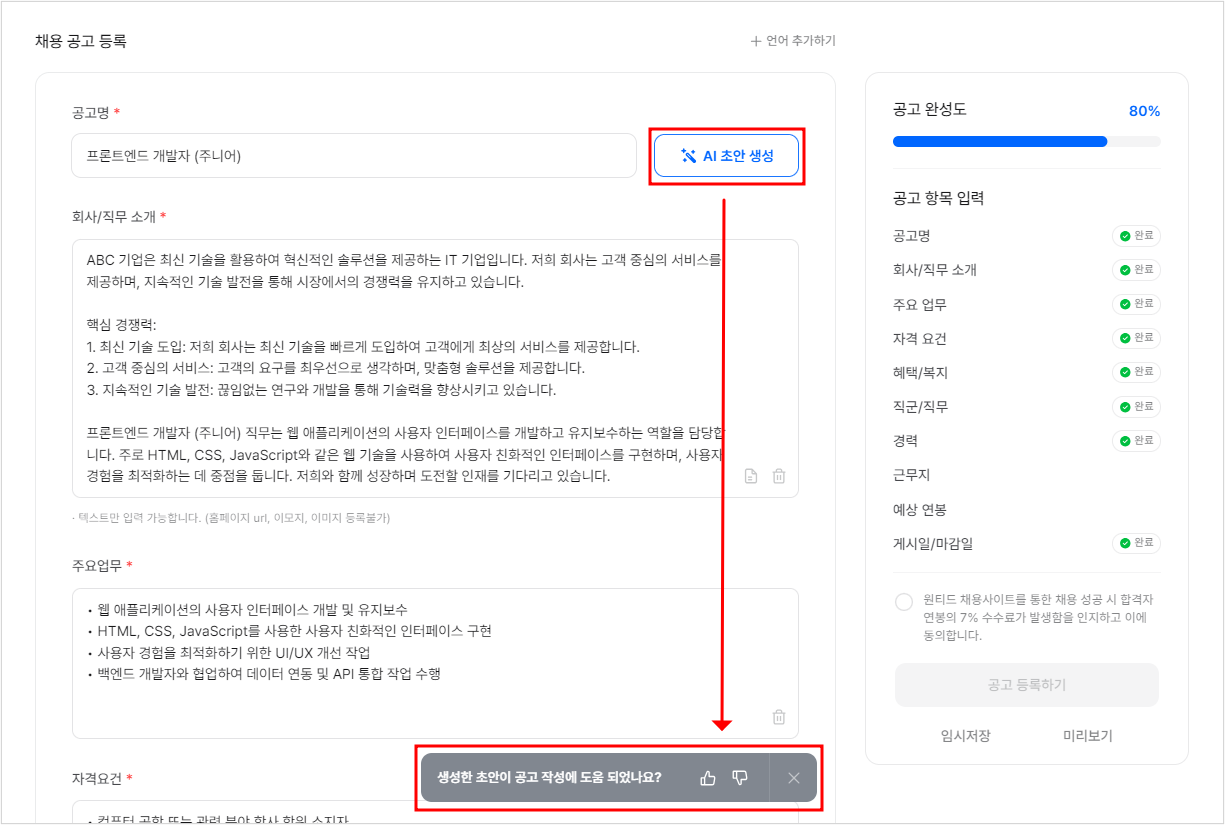The image size is (1225, 825).
Task: Click the 완료 badge next to 게시일/마감일
Action: coord(1136,543)
